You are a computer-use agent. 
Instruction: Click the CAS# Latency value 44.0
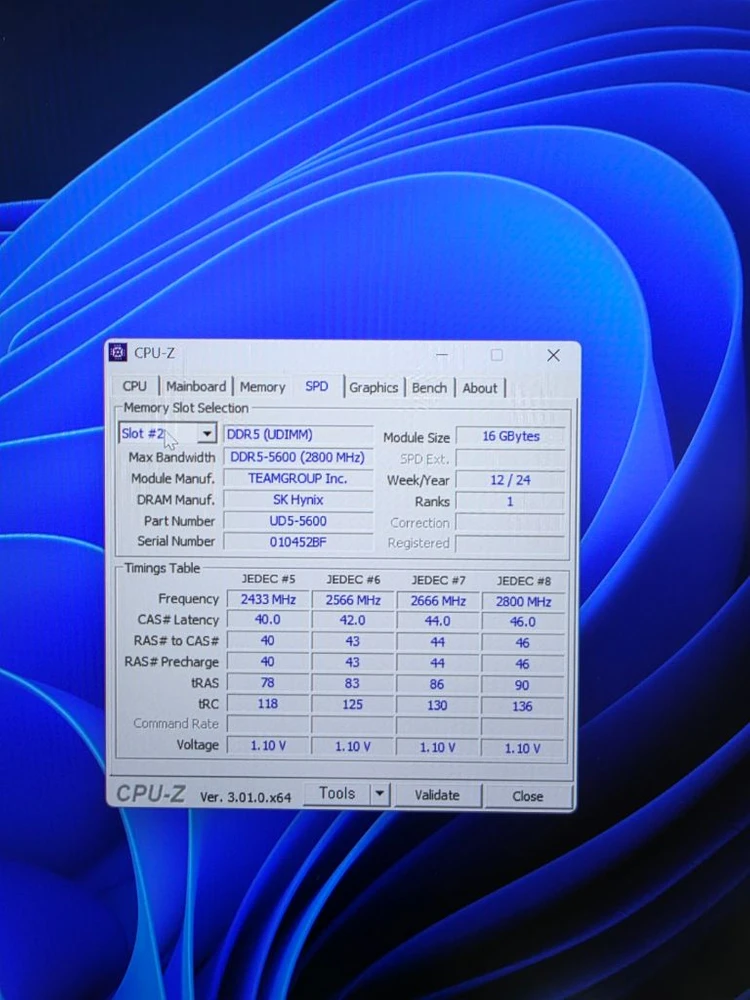pos(438,621)
